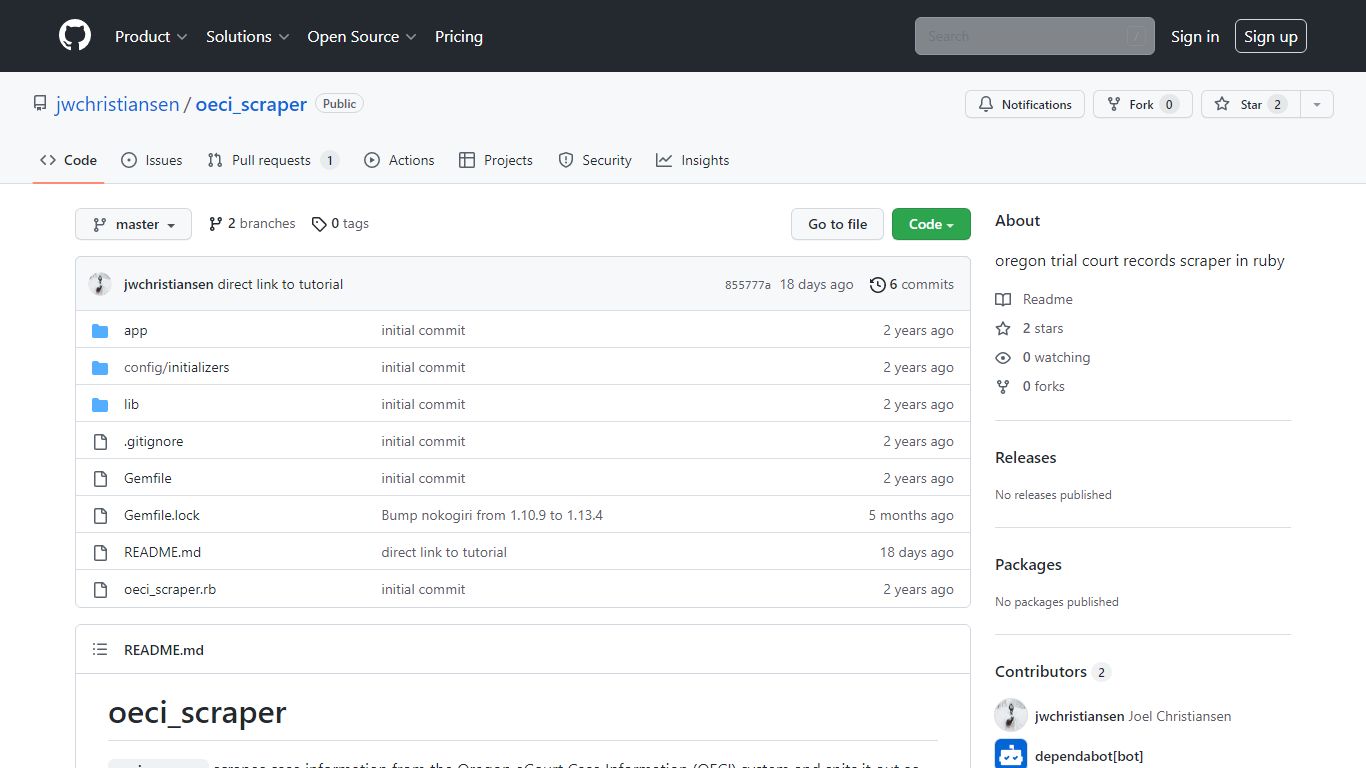Open the master branch selector
Screen dimensions: 1366x768
pos(133,224)
